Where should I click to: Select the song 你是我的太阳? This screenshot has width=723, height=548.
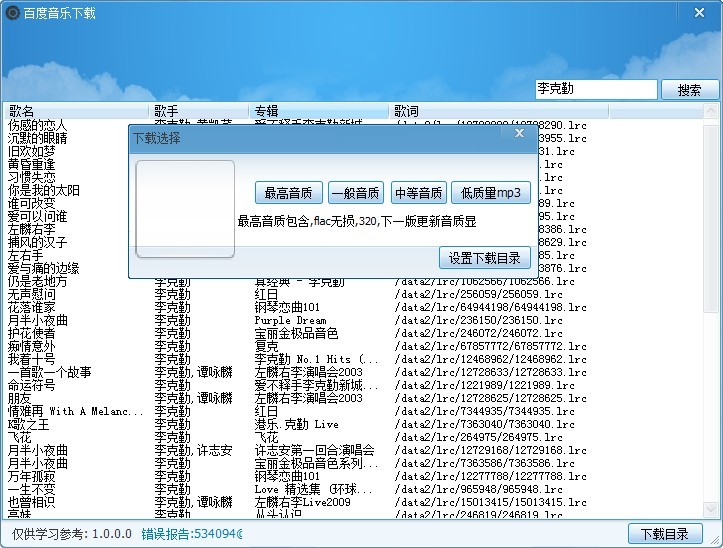pyautogui.click(x=43, y=190)
